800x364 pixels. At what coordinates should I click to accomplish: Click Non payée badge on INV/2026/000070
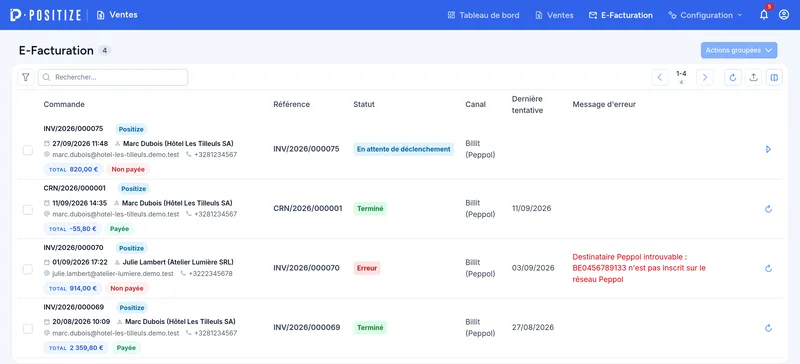(127, 288)
